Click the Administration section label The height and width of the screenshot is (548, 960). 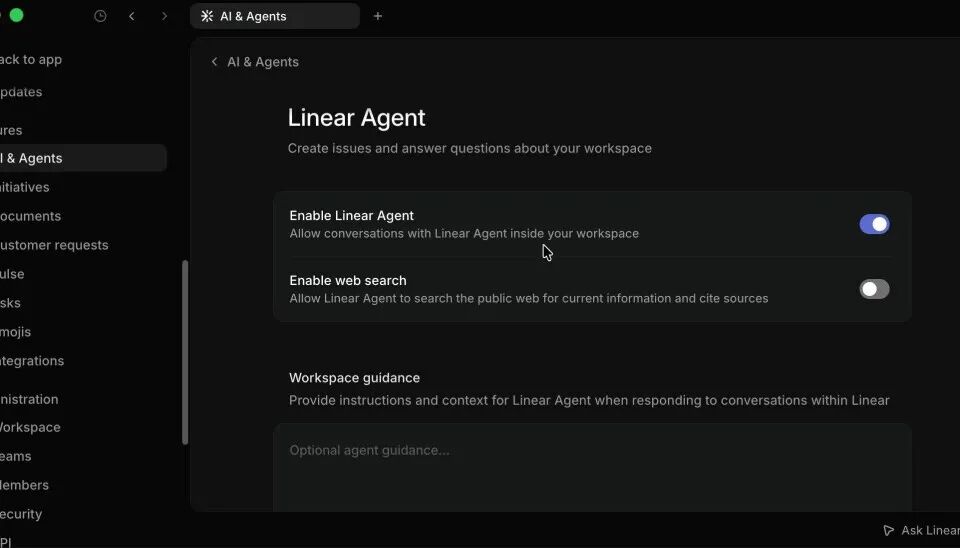(x=29, y=399)
